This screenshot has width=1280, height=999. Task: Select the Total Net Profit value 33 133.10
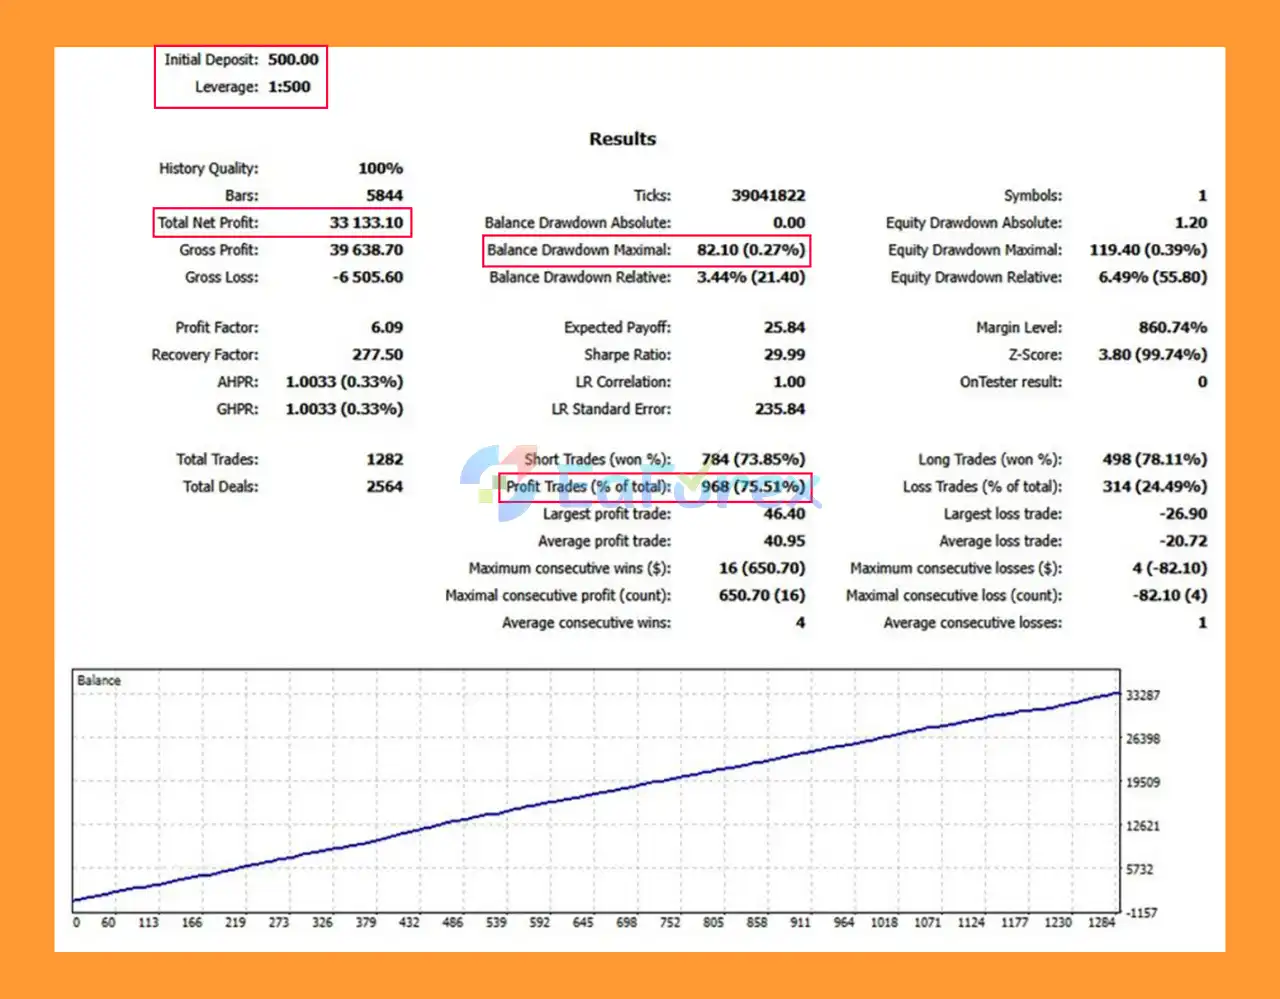tap(366, 223)
